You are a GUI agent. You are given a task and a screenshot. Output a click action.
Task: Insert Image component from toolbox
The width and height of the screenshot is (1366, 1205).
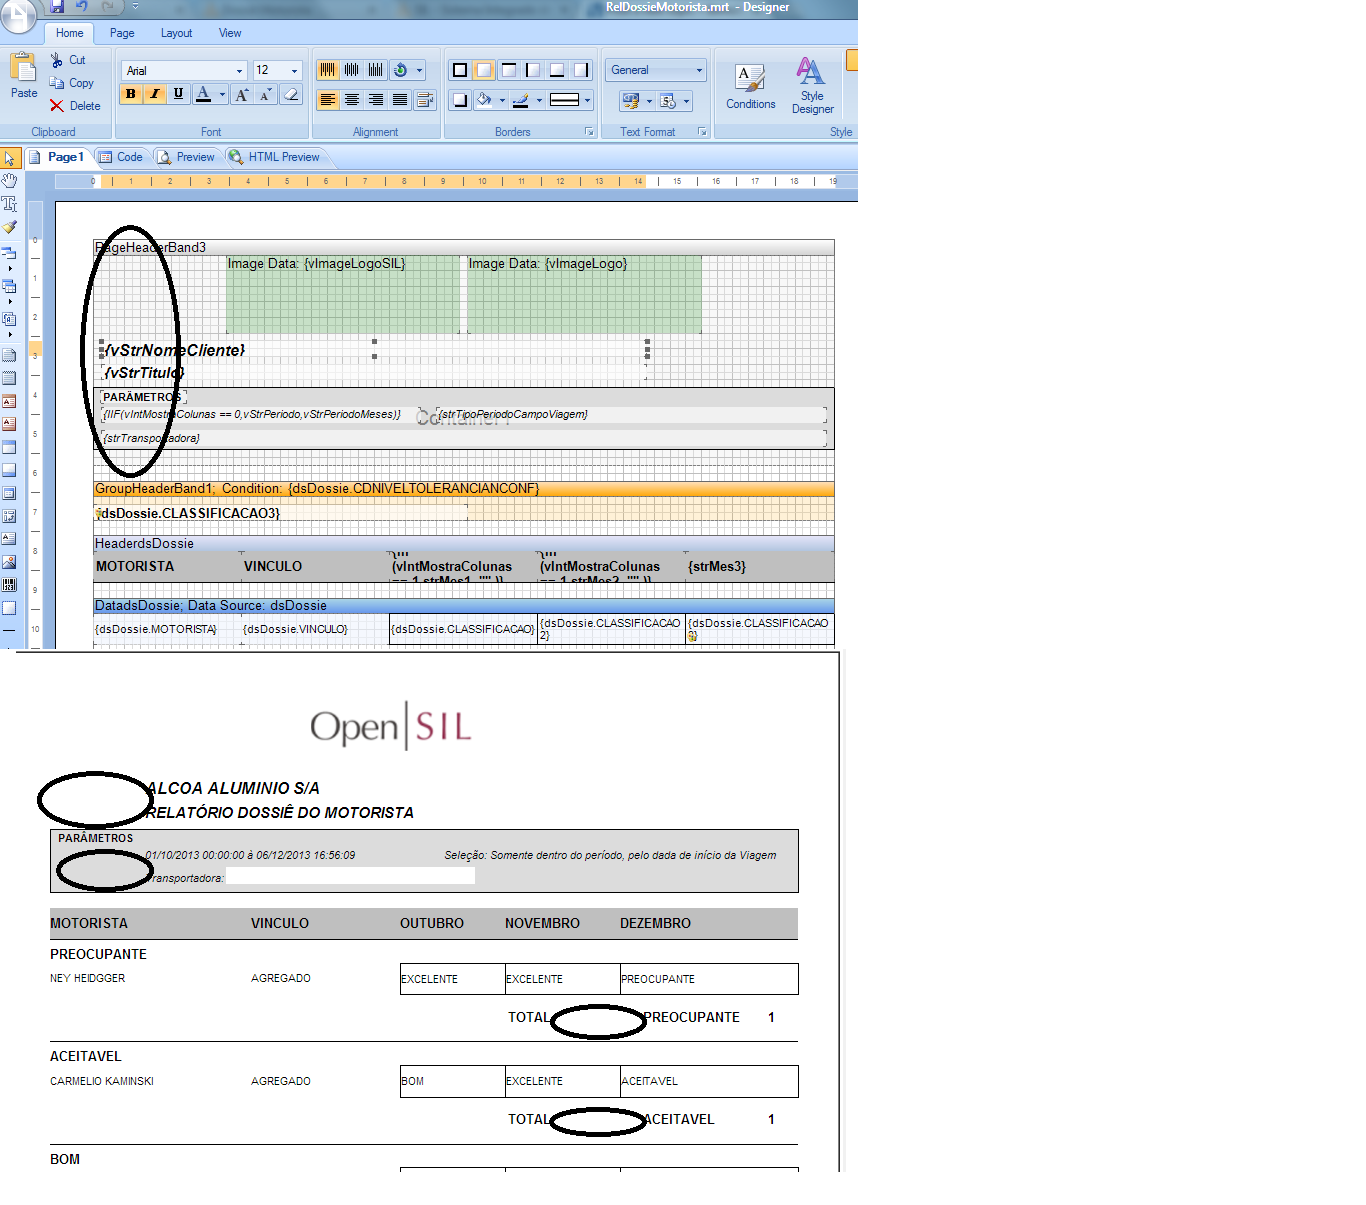[x=9, y=562]
